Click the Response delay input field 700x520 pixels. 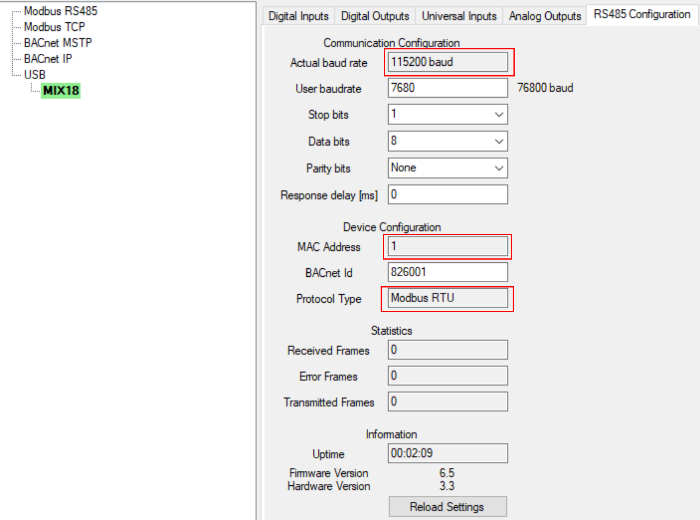(447, 194)
